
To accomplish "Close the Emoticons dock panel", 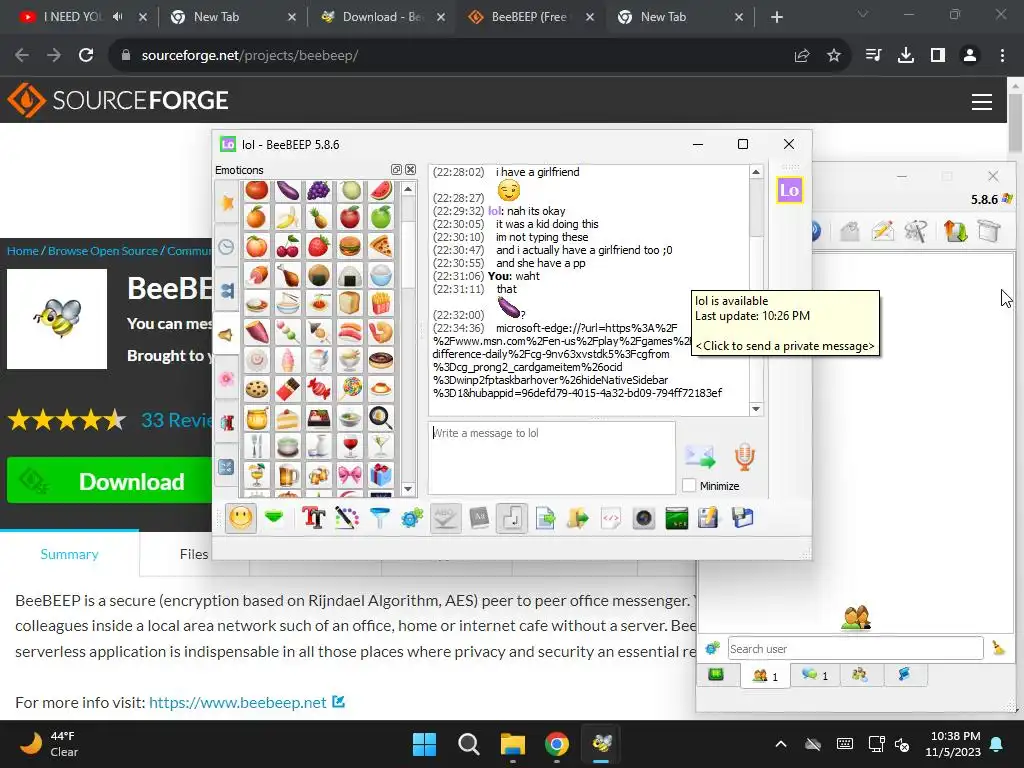I will 410,170.
